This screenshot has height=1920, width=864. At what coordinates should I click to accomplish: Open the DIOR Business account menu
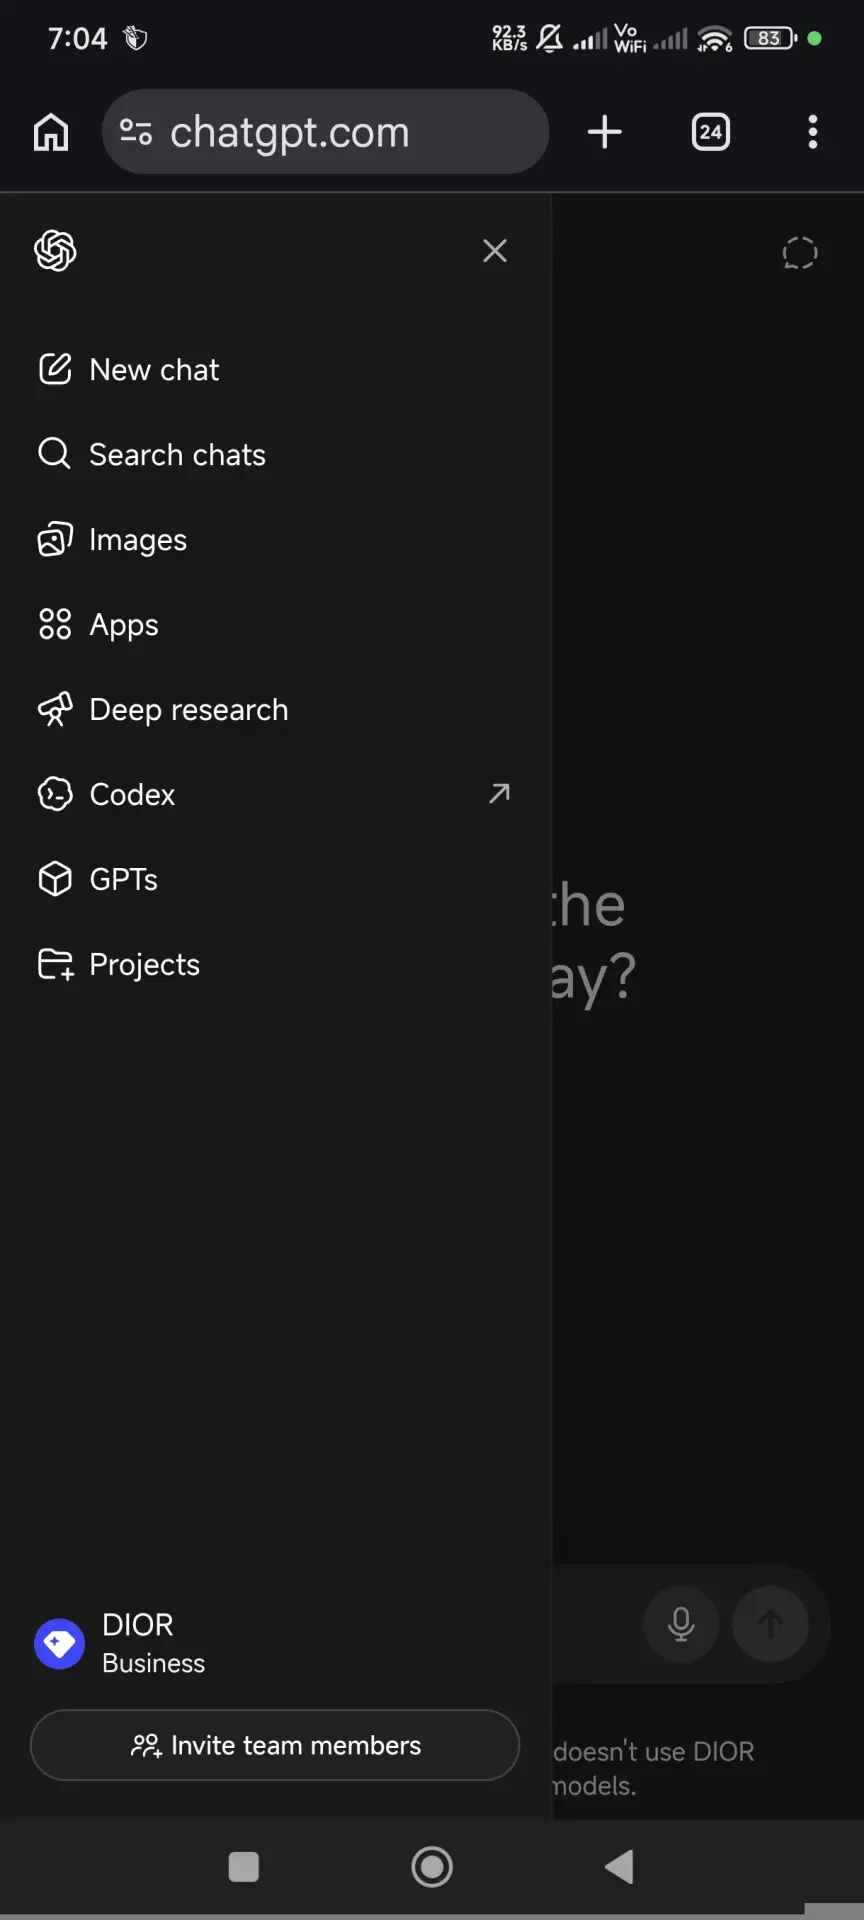click(275, 1643)
